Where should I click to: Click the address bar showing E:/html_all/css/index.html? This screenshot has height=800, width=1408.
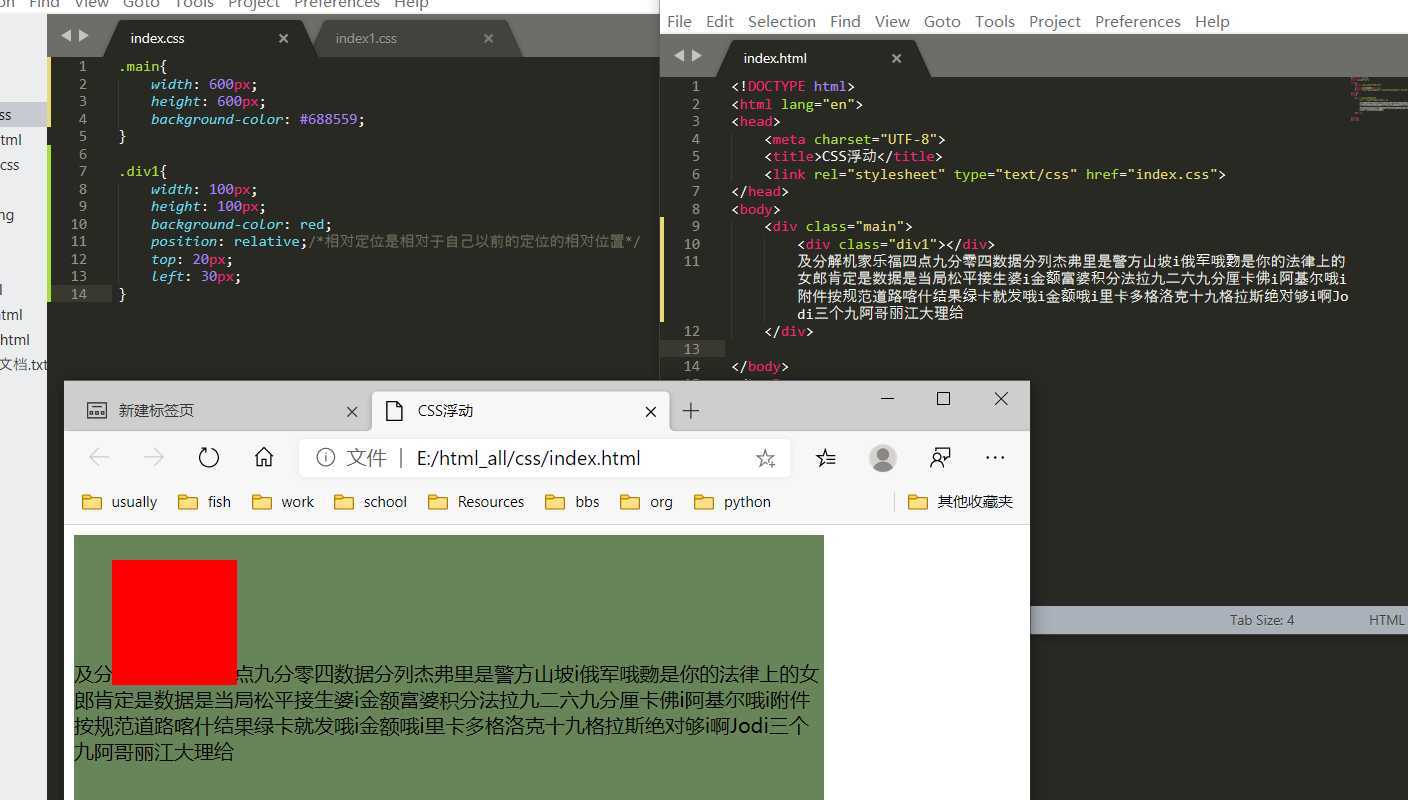pyautogui.click(x=545, y=458)
